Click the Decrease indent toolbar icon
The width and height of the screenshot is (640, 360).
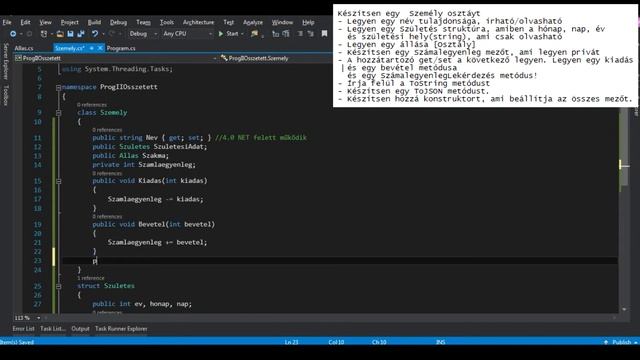300,34
